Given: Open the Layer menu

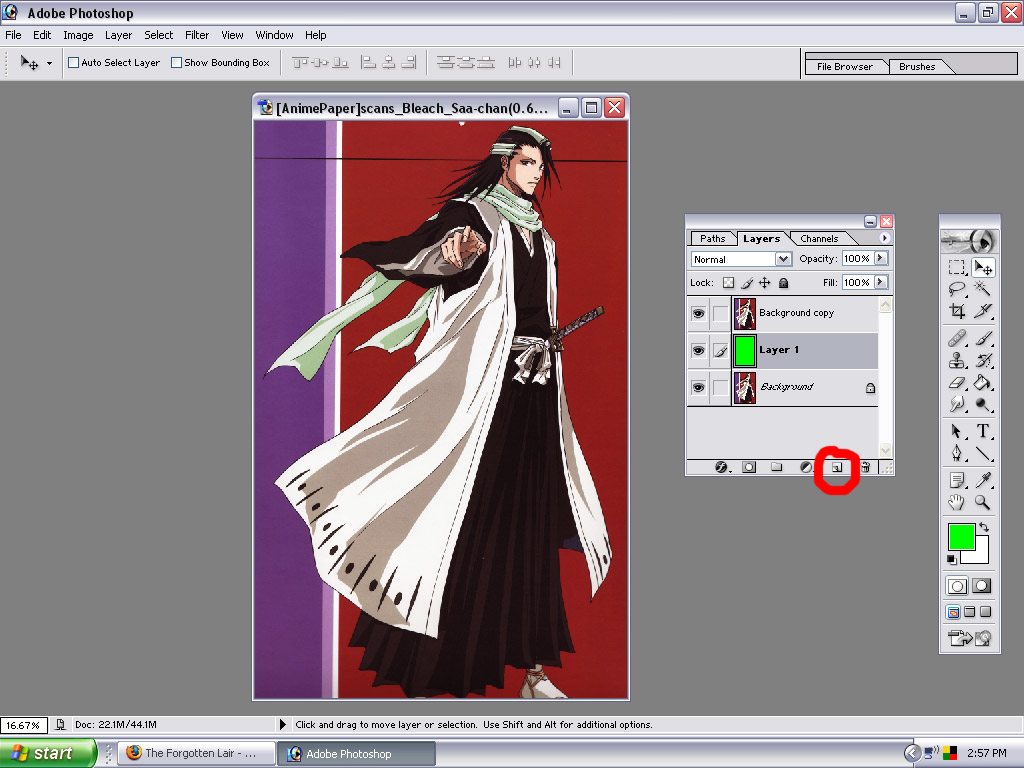Looking at the screenshot, I should pyautogui.click(x=118, y=35).
